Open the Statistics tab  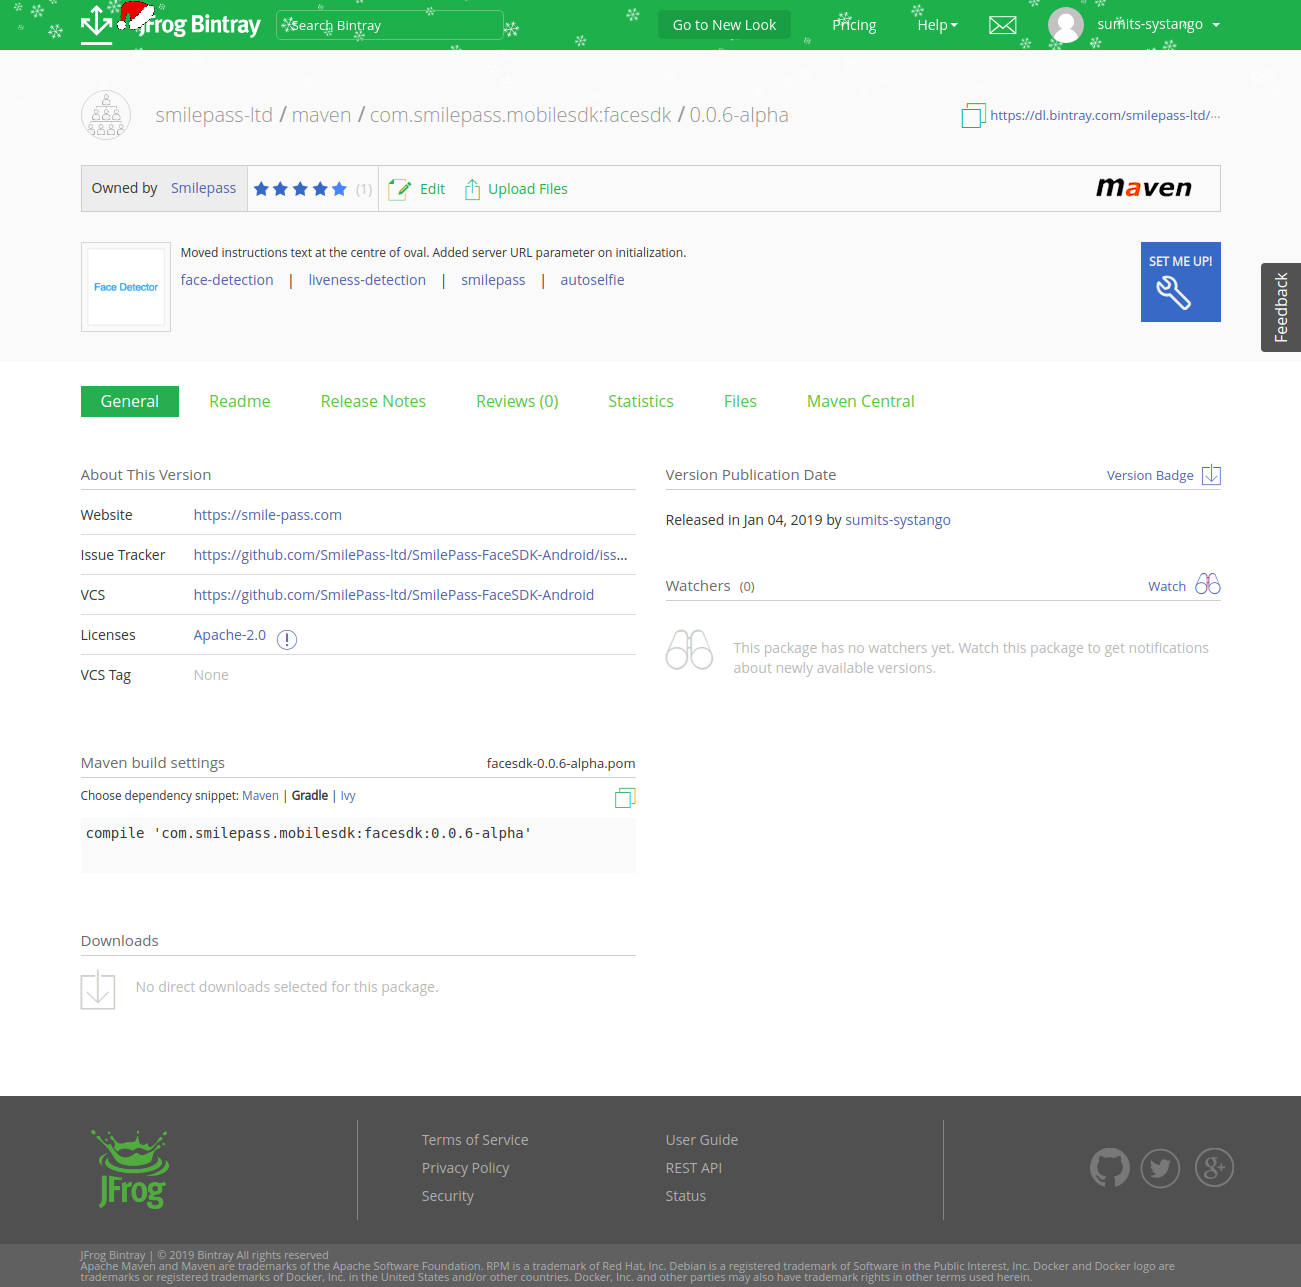(641, 401)
